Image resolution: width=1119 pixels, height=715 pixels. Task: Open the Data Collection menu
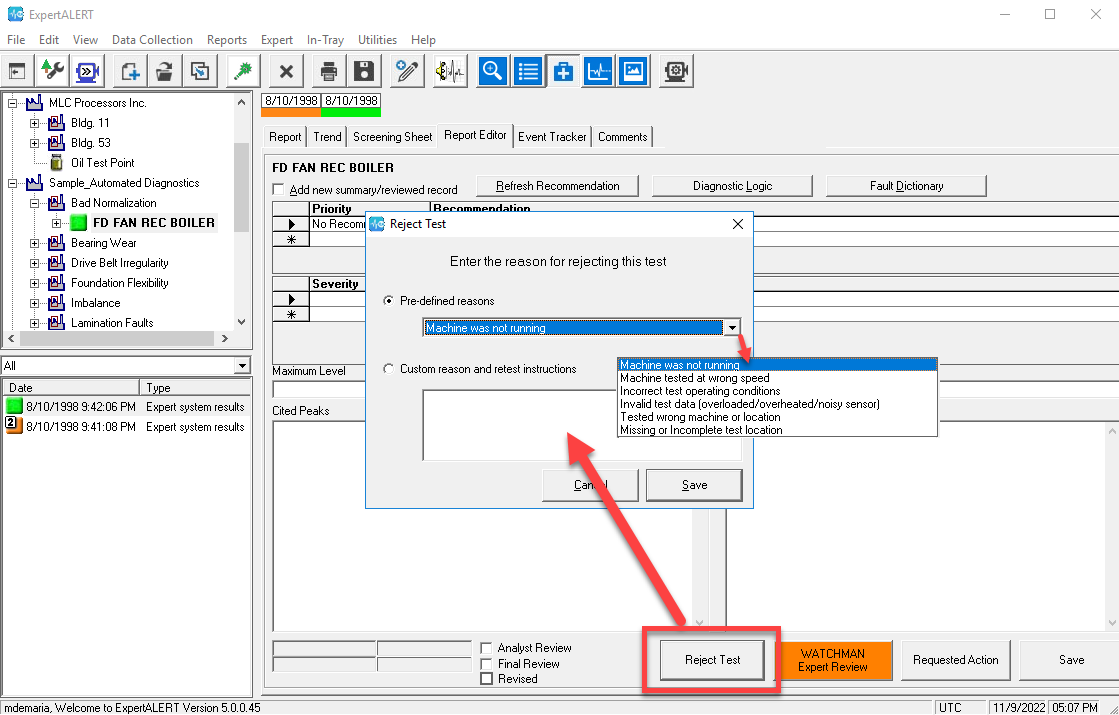coord(152,40)
